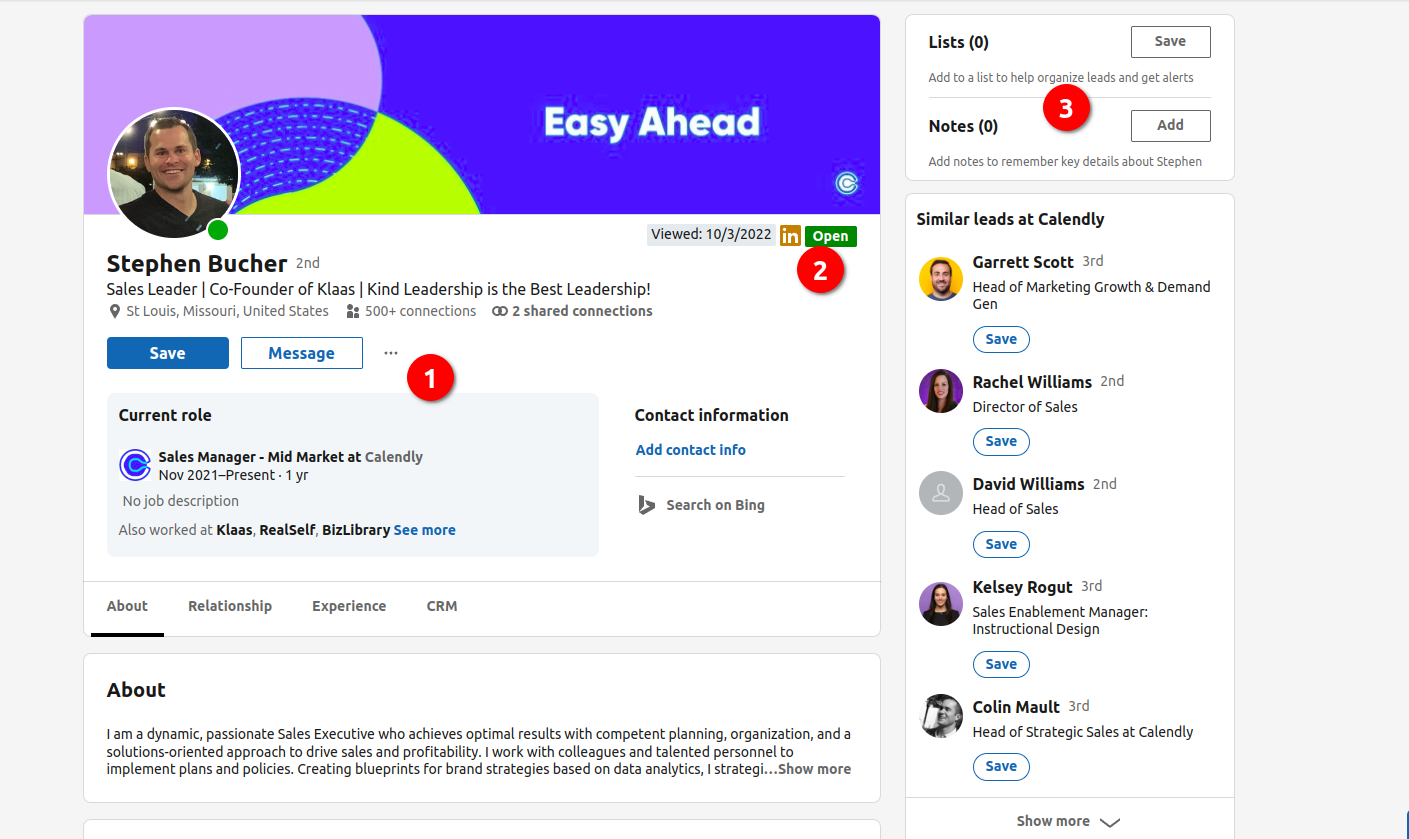Expand About text with Show more
The image size is (1409, 839).
[815, 769]
